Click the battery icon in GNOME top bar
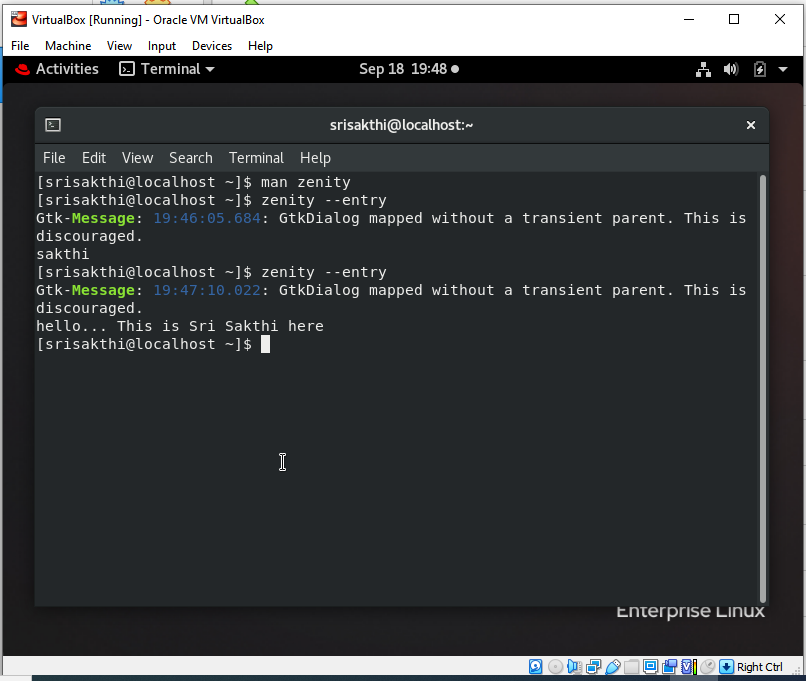Image resolution: width=806 pixels, height=681 pixels. 760,69
